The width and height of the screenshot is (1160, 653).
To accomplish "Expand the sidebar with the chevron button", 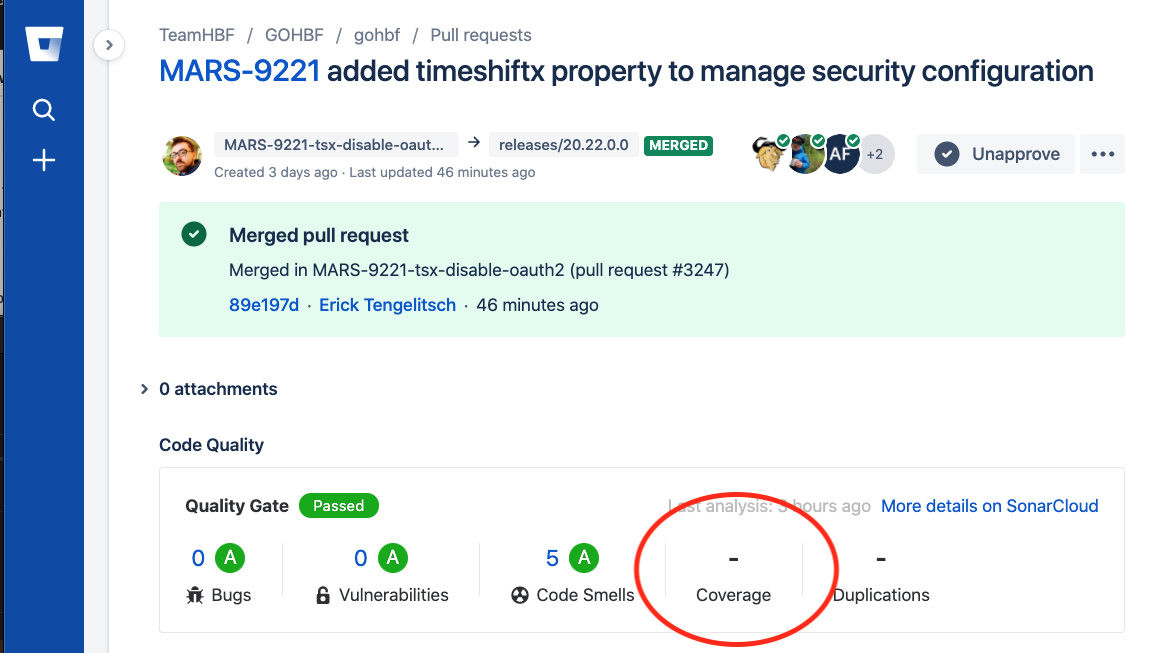I will coord(108,45).
